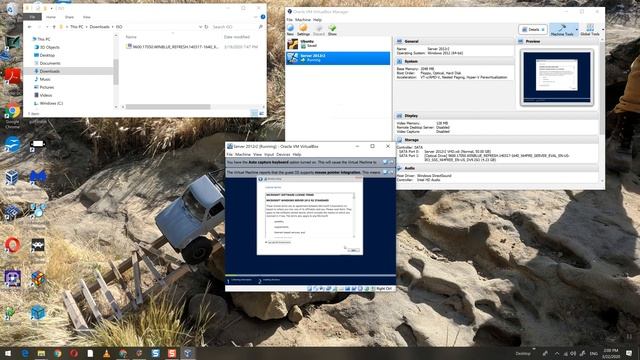Click This PC in the address breadcrumb
Screen dimensions: 640x360
[76, 27]
